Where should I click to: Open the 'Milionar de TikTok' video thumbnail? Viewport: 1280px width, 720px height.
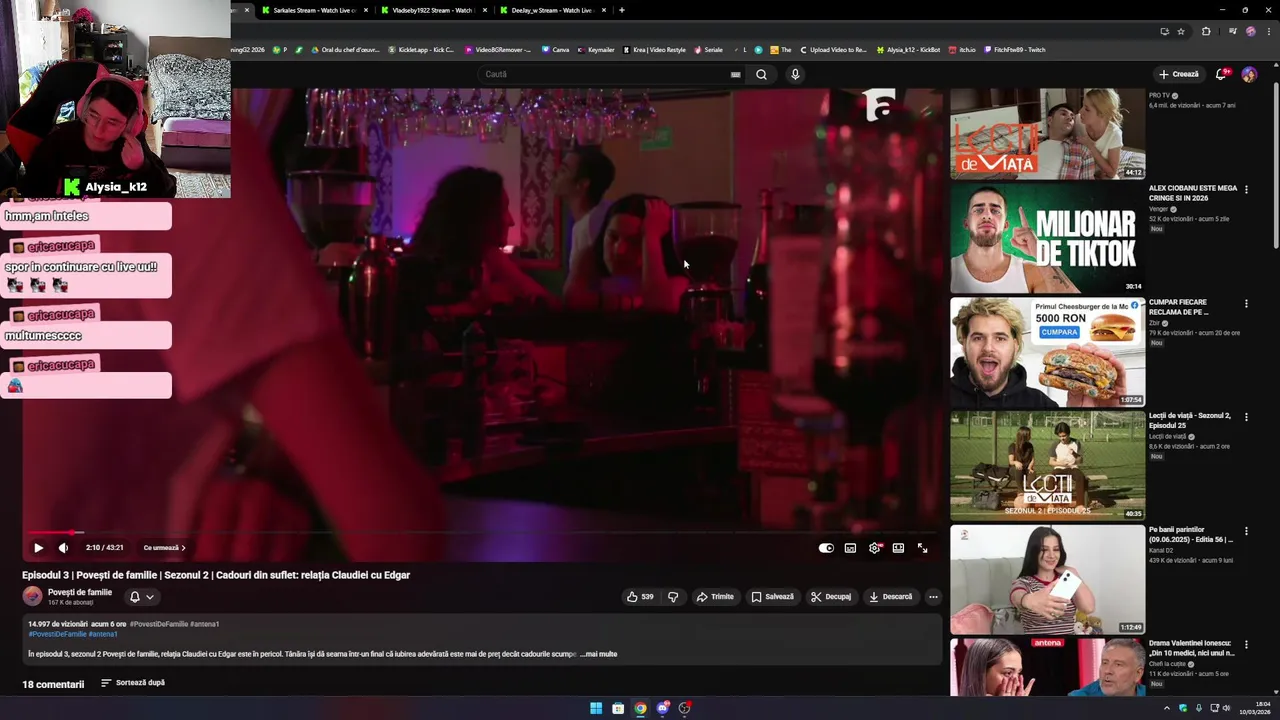pyautogui.click(x=1047, y=238)
